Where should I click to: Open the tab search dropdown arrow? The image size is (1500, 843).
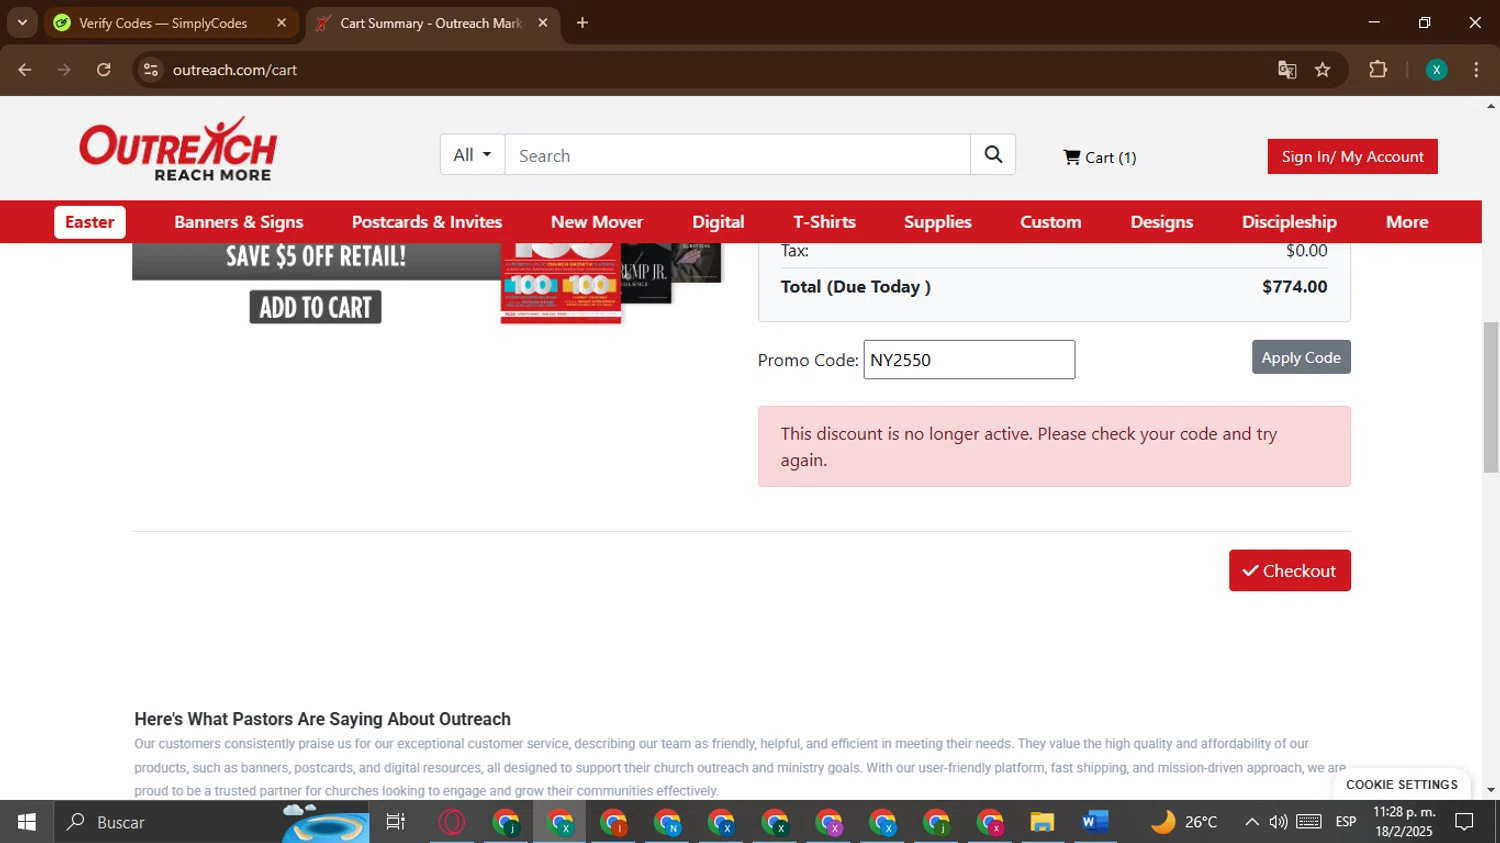[22, 23]
